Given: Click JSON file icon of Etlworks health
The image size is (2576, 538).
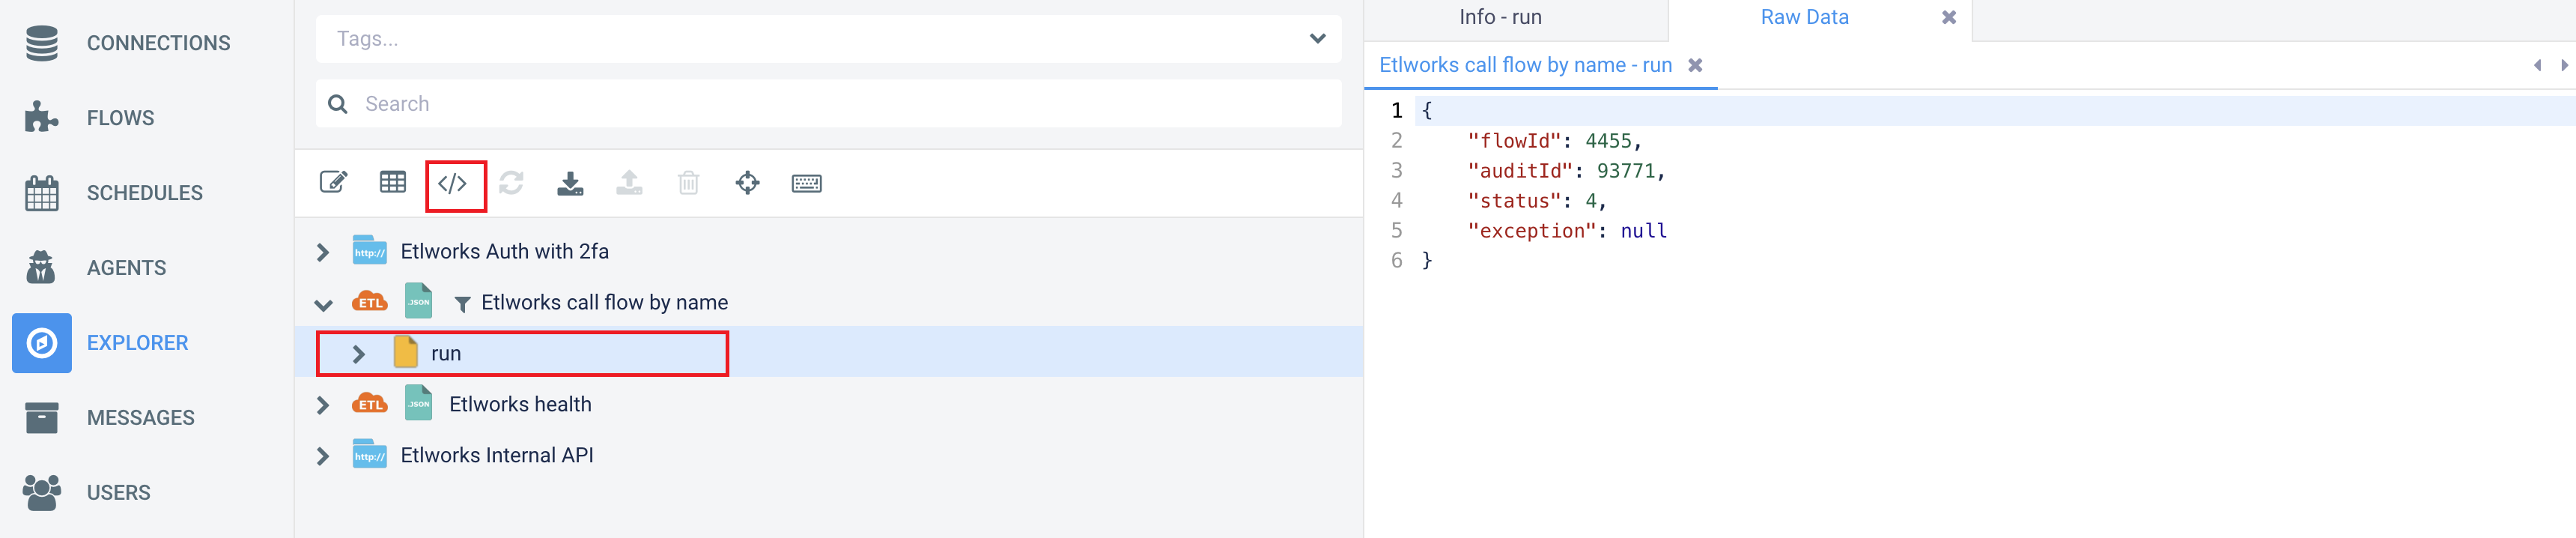Looking at the screenshot, I should pyautogui.click(x=418, y=403).
